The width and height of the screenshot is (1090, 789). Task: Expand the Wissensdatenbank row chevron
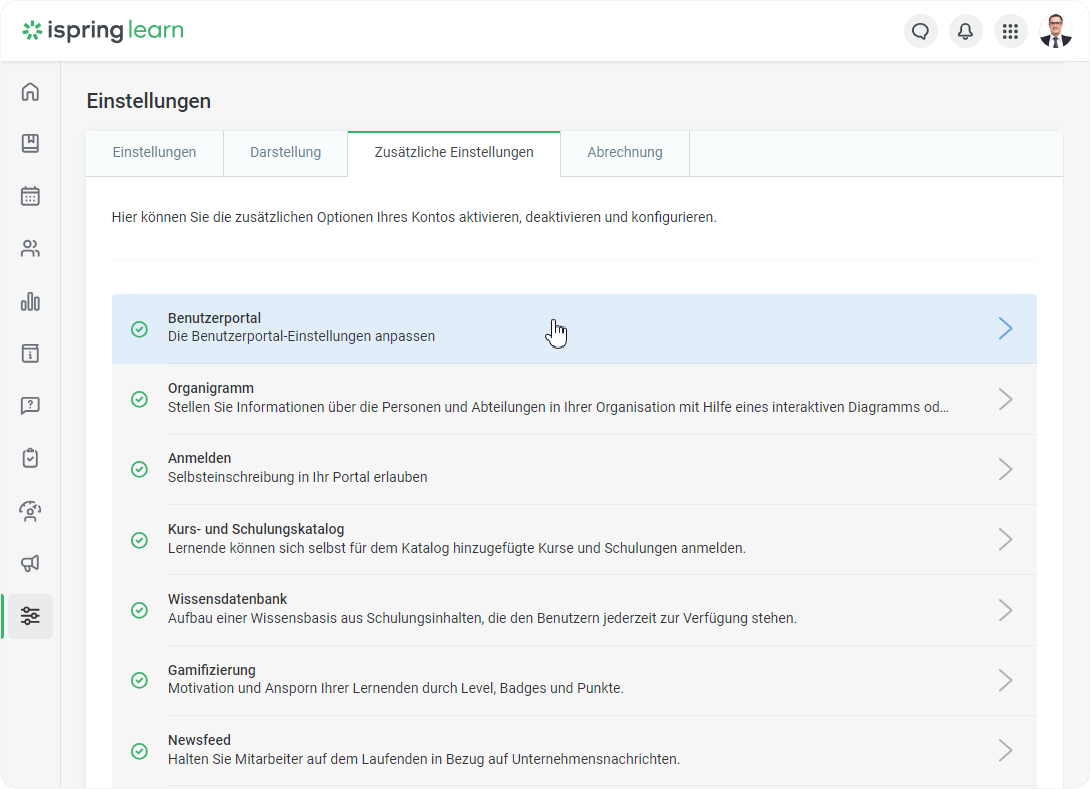[1005, 610]
